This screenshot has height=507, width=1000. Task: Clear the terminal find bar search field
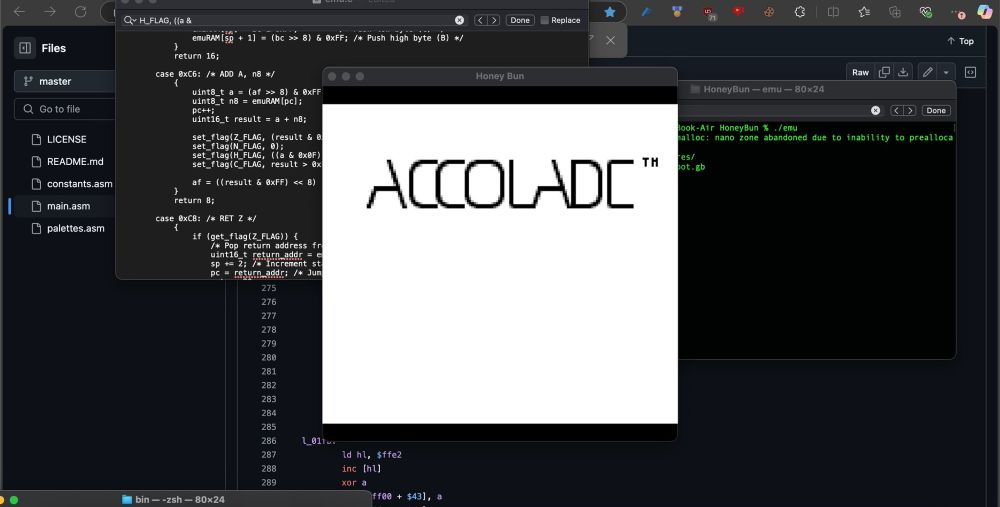click(x=876, y=110)
